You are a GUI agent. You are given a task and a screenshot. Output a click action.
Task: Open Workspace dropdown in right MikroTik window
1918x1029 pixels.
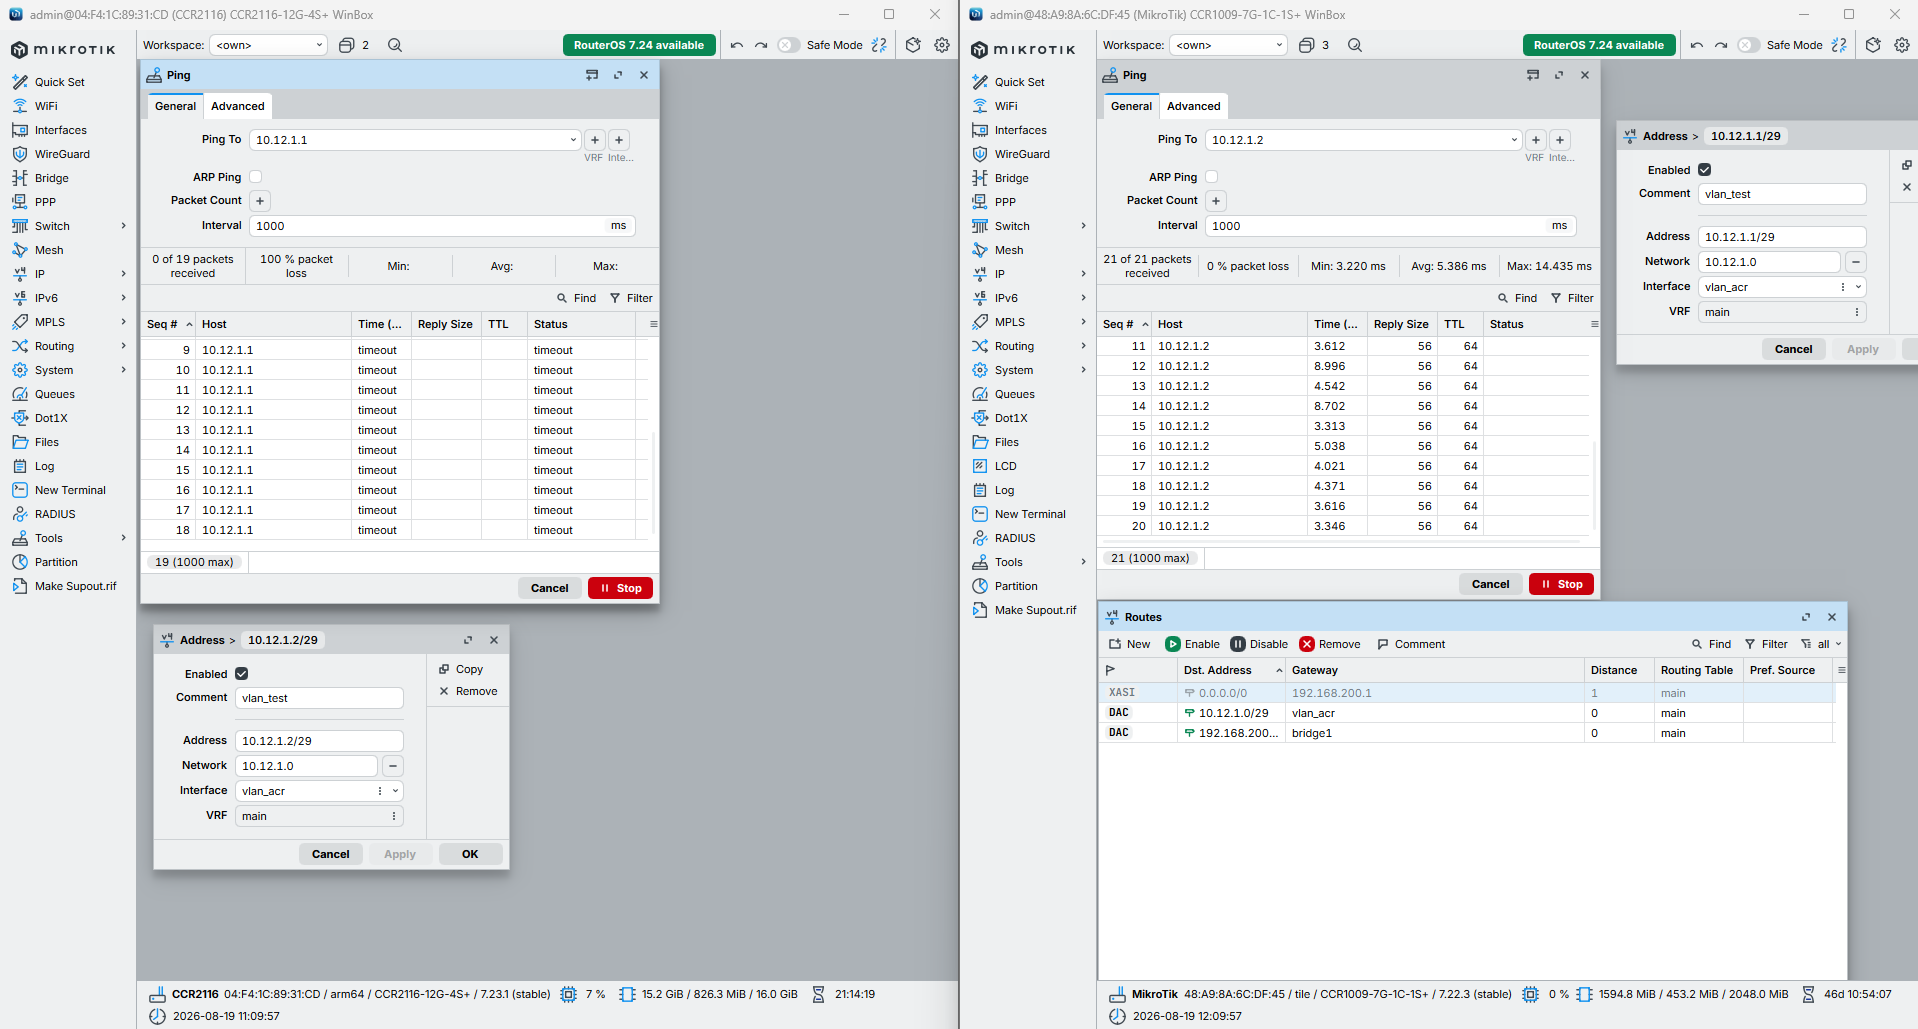pyautogui.click(x=1228, y=45)
